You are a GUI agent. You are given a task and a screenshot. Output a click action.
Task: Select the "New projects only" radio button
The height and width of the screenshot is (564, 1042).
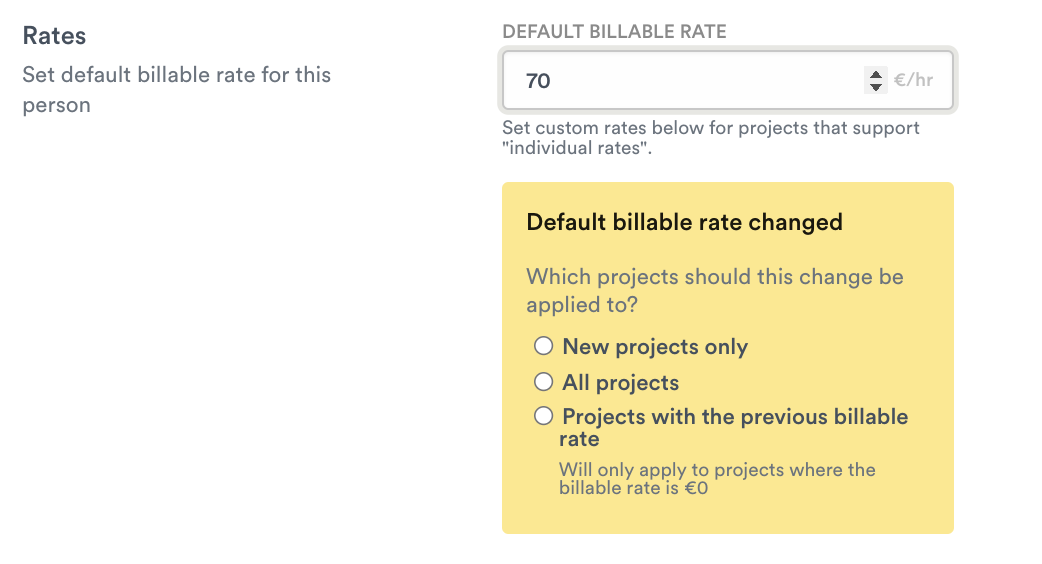[543, 346]
